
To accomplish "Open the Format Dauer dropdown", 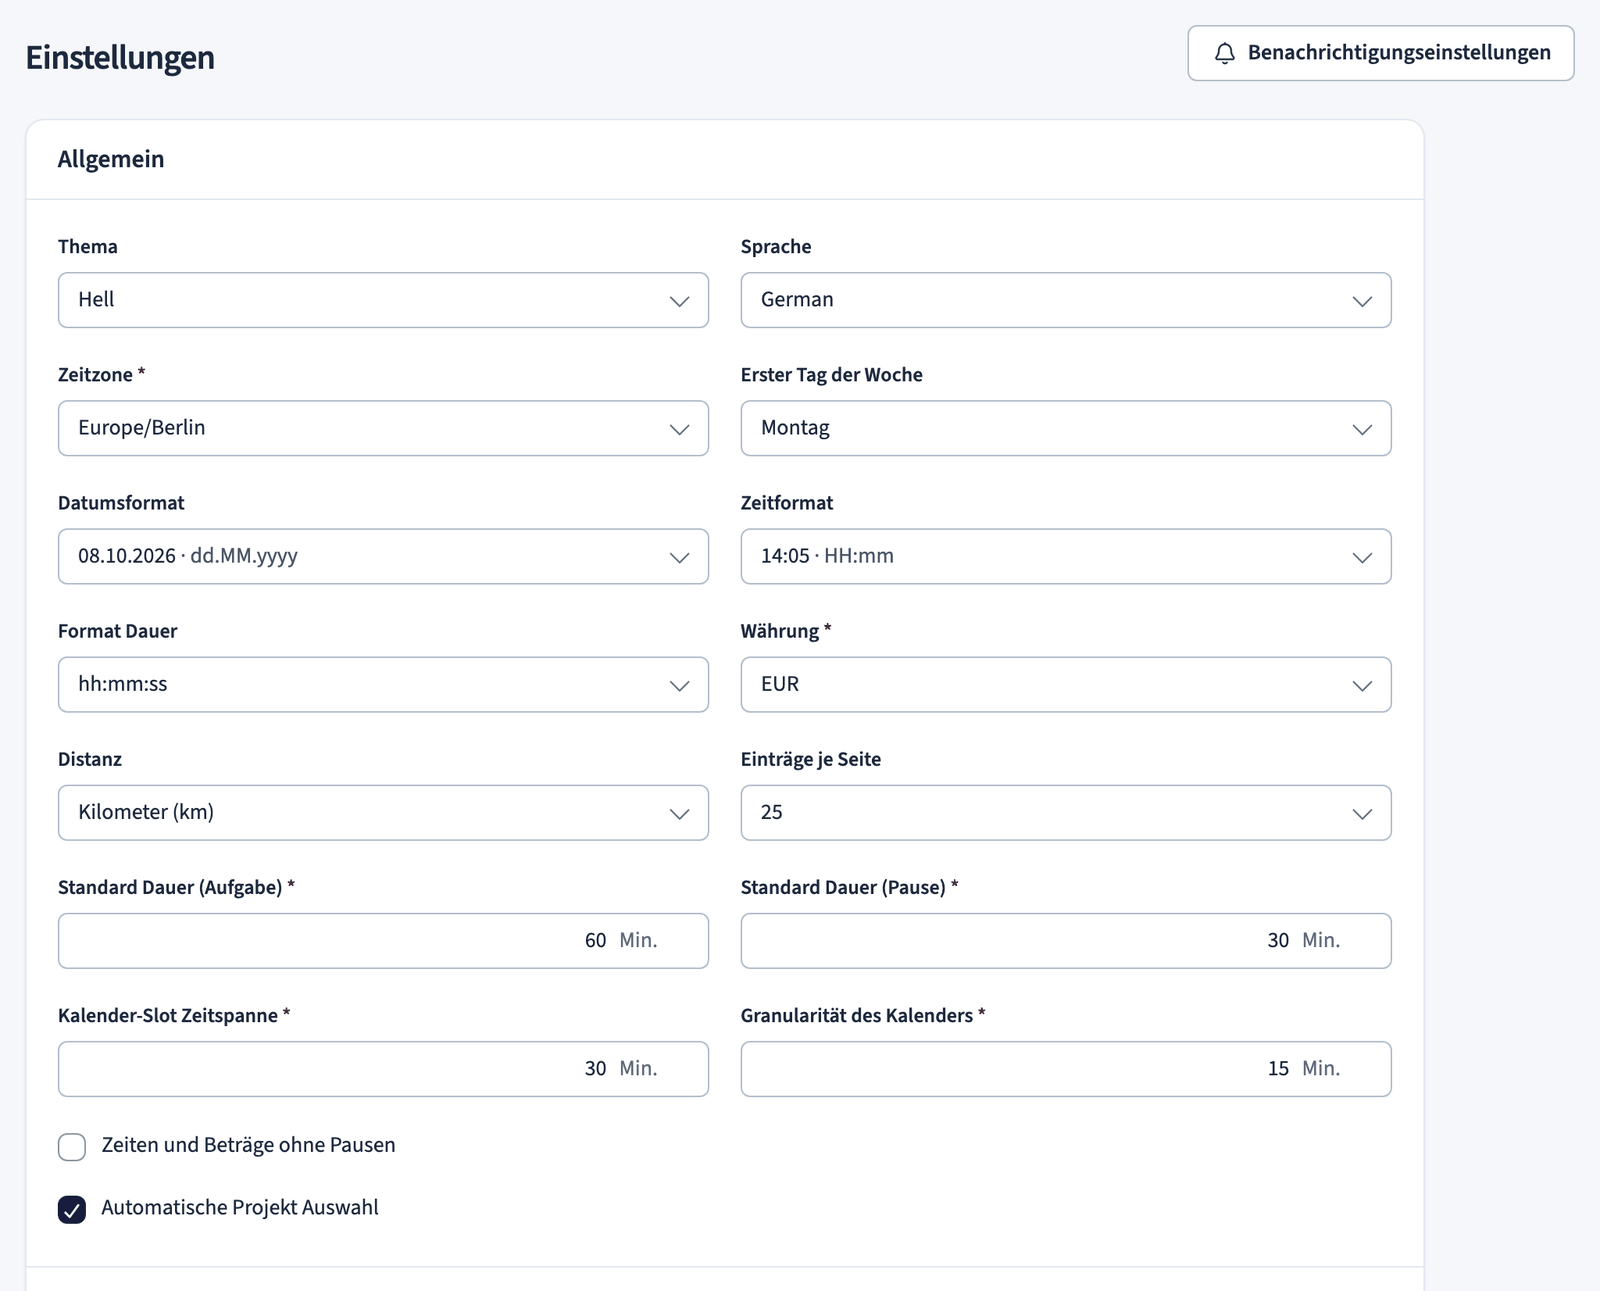I will 383,684.
